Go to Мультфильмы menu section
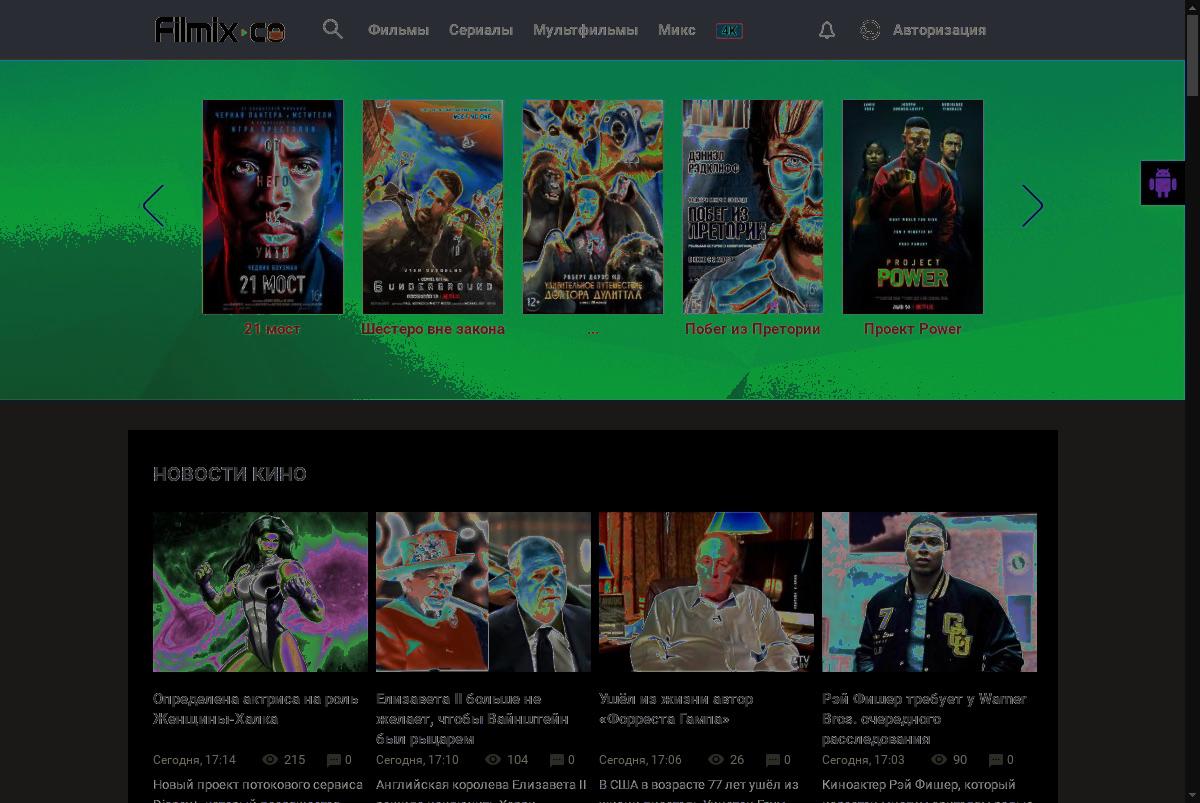The width and height of the screenshot is (1200, 803). (585, 30)
